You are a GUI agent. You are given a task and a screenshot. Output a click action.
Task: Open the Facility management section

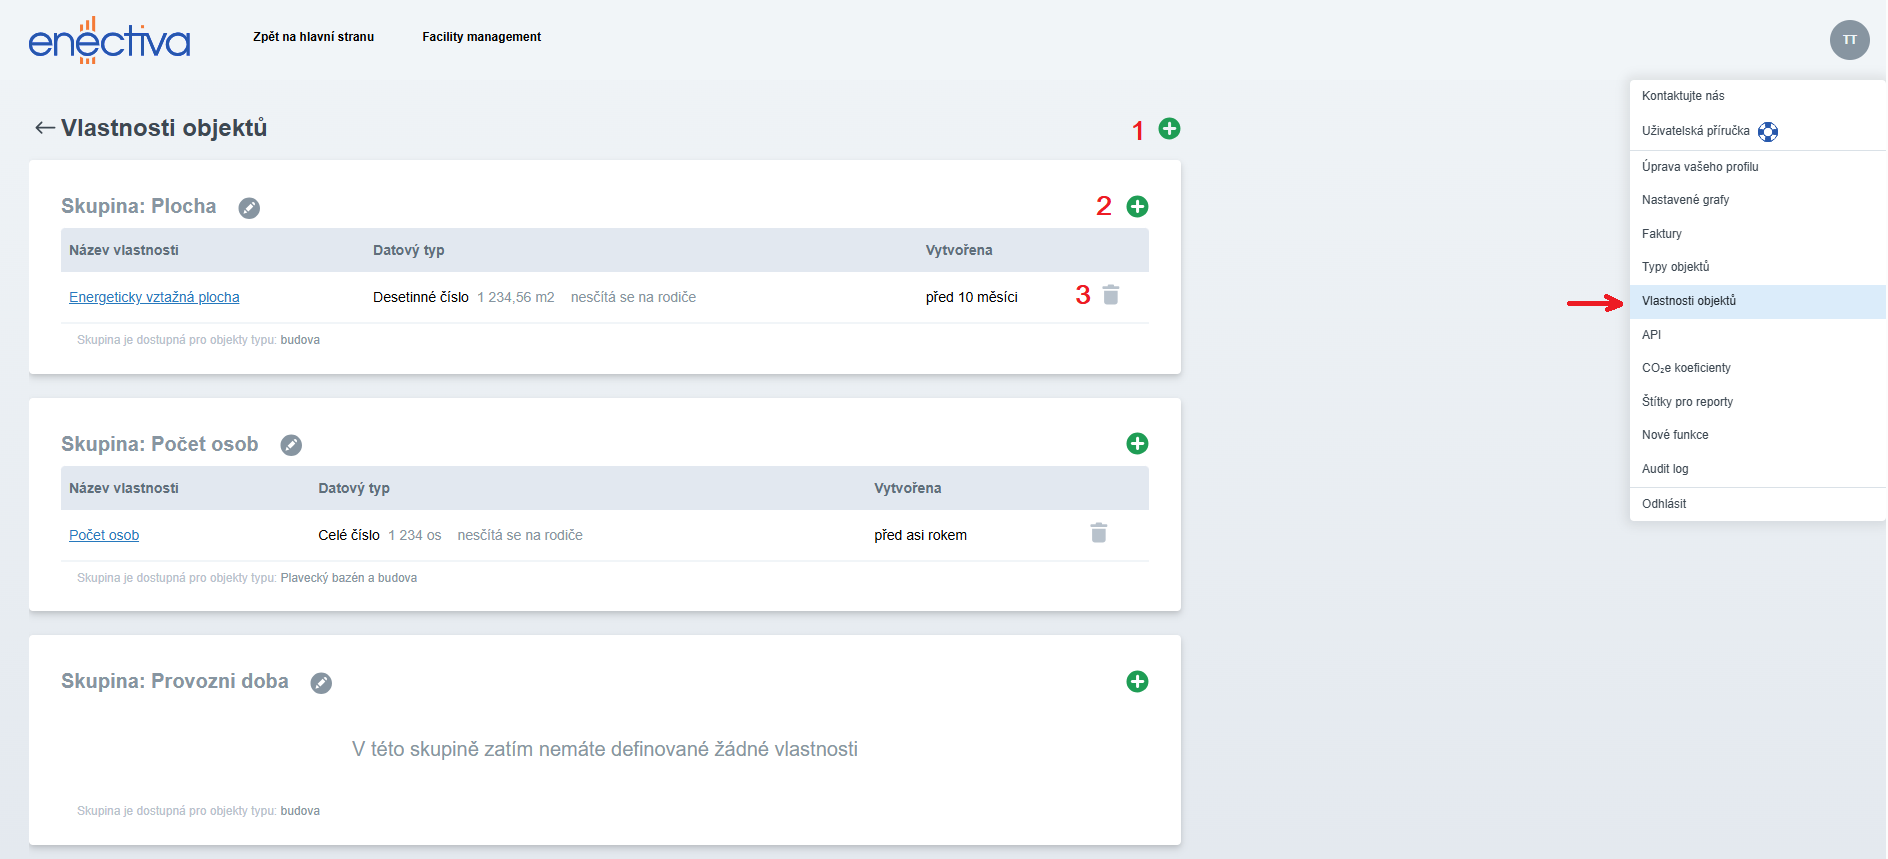(x=481, y=37)
